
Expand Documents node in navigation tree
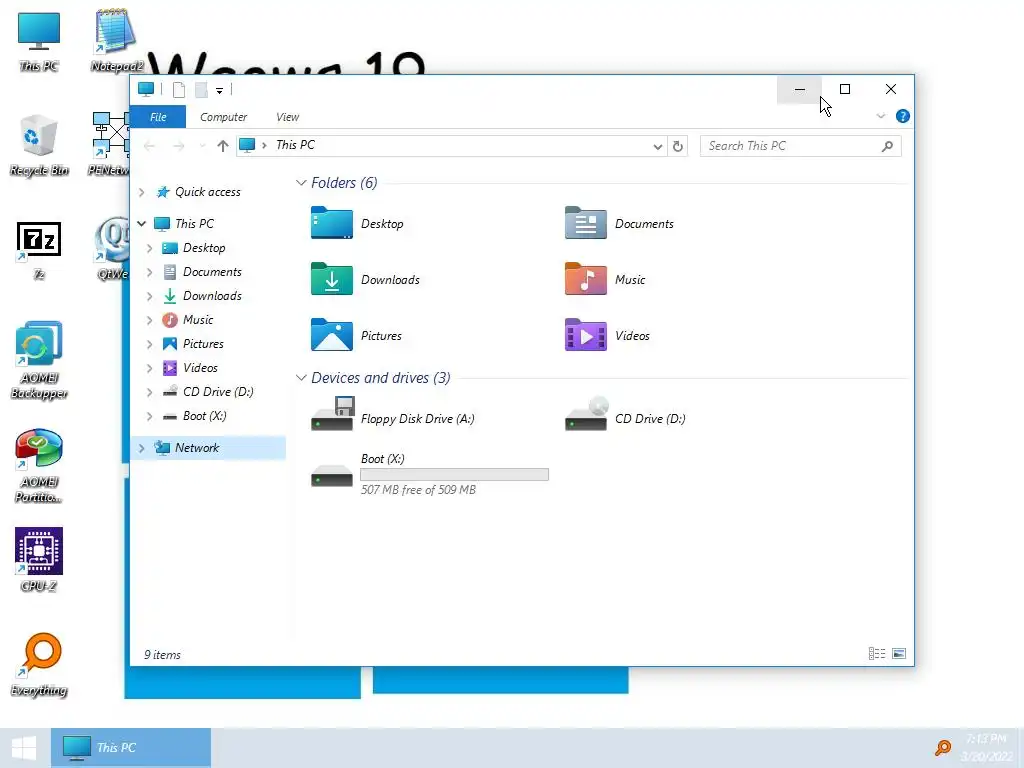(150, 272)
